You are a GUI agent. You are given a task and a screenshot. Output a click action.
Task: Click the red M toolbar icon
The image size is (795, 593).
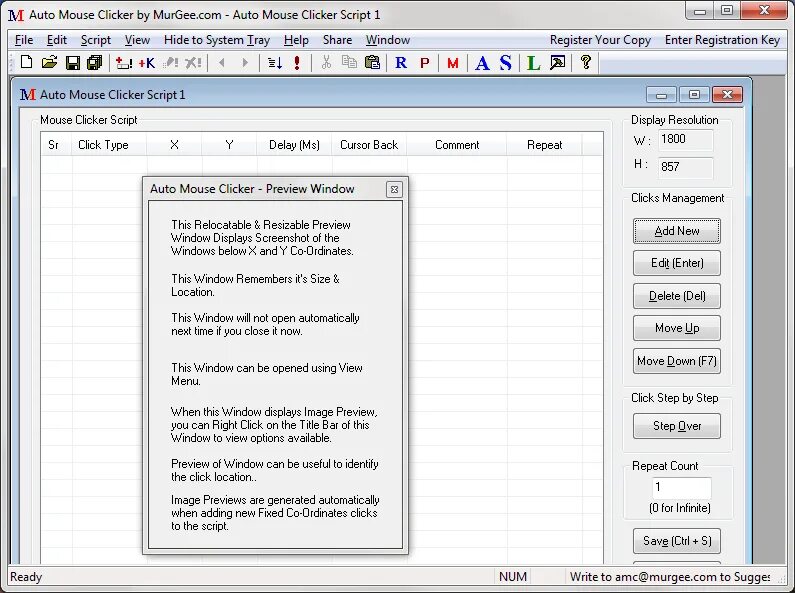453,63
